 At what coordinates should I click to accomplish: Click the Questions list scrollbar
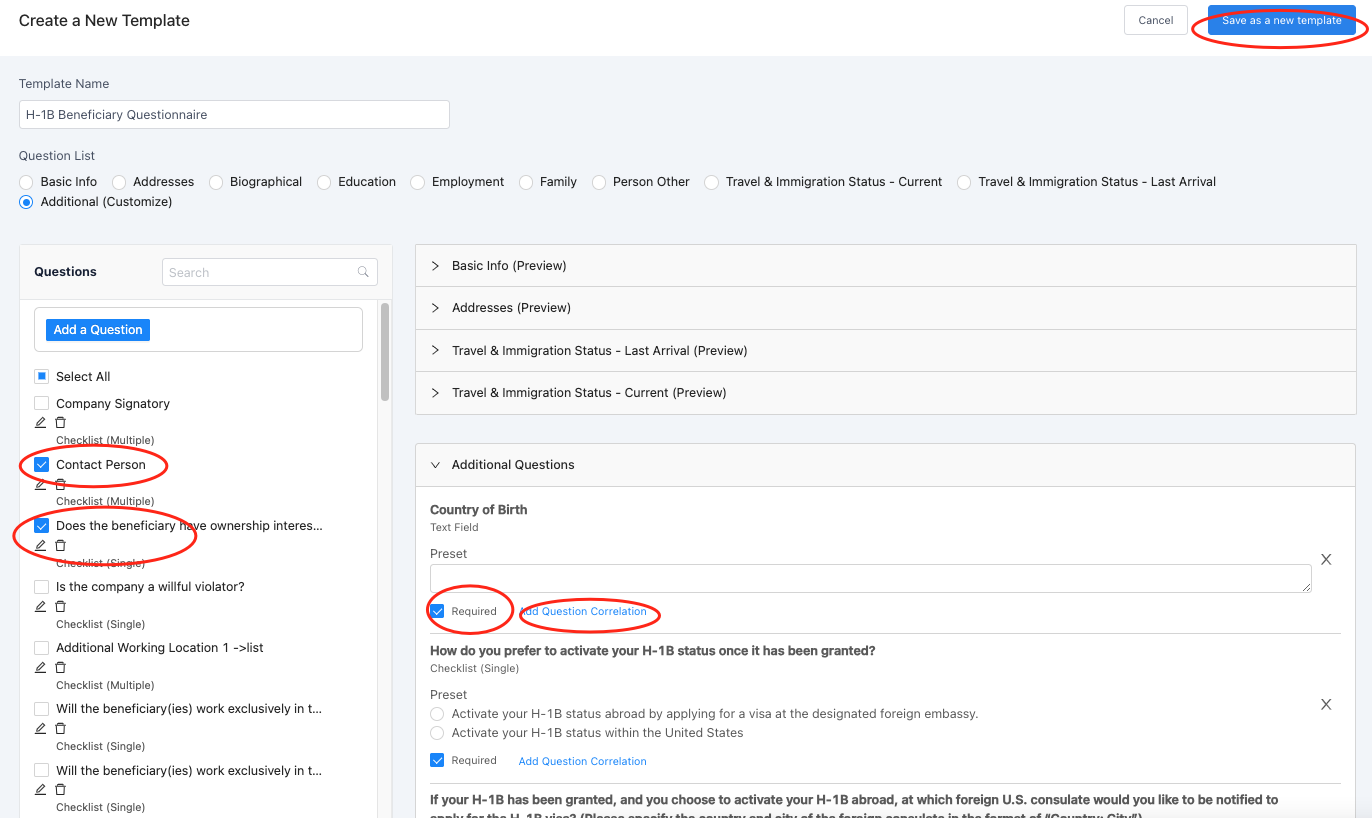coord(385,351)
